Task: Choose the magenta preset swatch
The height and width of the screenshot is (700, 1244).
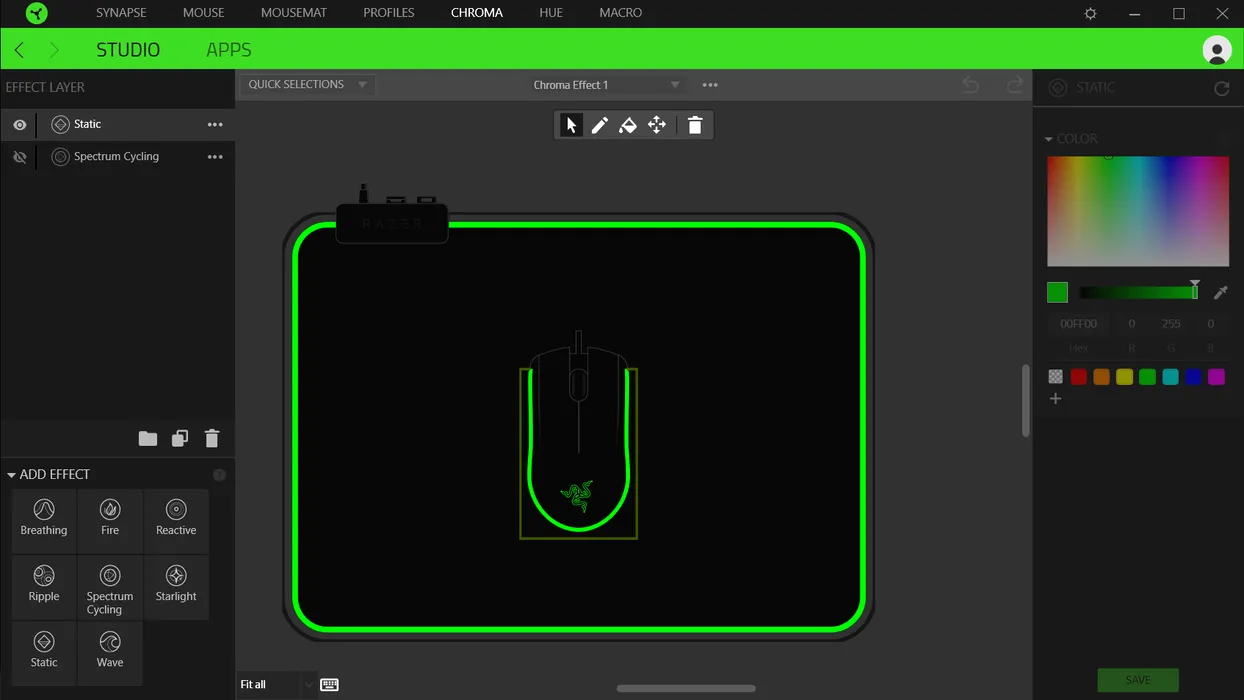Action: pos(1217,377)
